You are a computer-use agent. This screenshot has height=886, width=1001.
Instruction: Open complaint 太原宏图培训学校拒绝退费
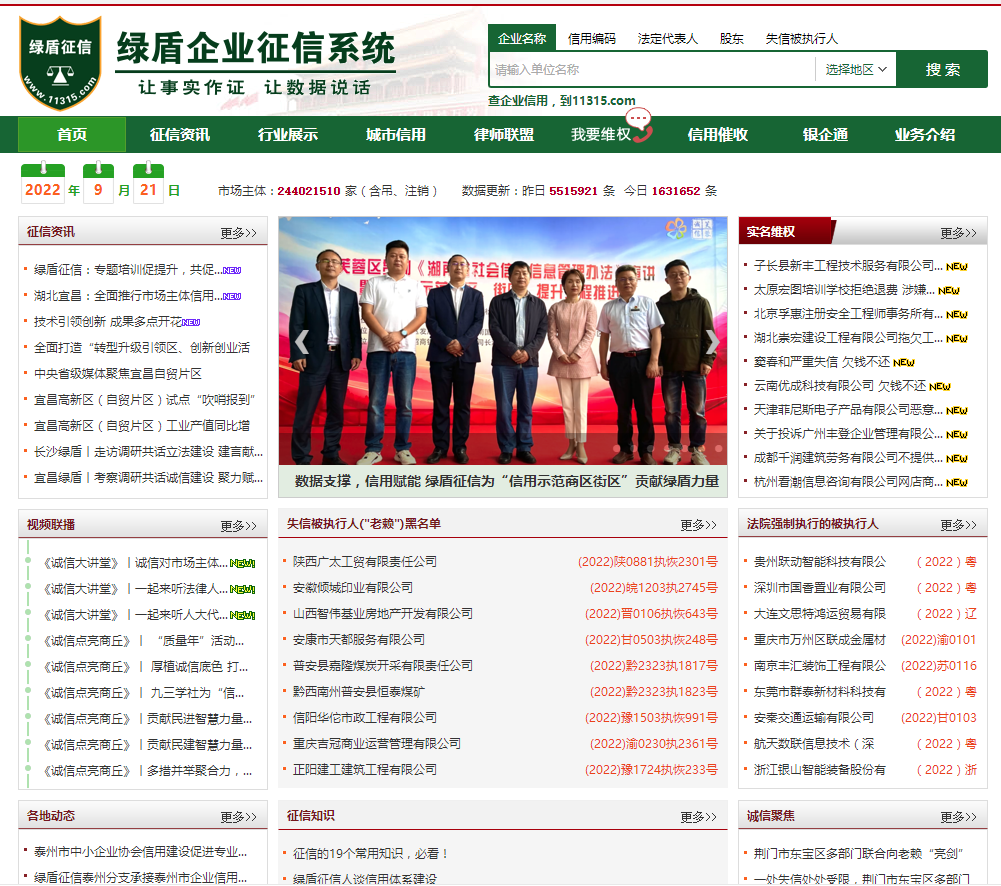pyautogui.click(x=844, y=290)
